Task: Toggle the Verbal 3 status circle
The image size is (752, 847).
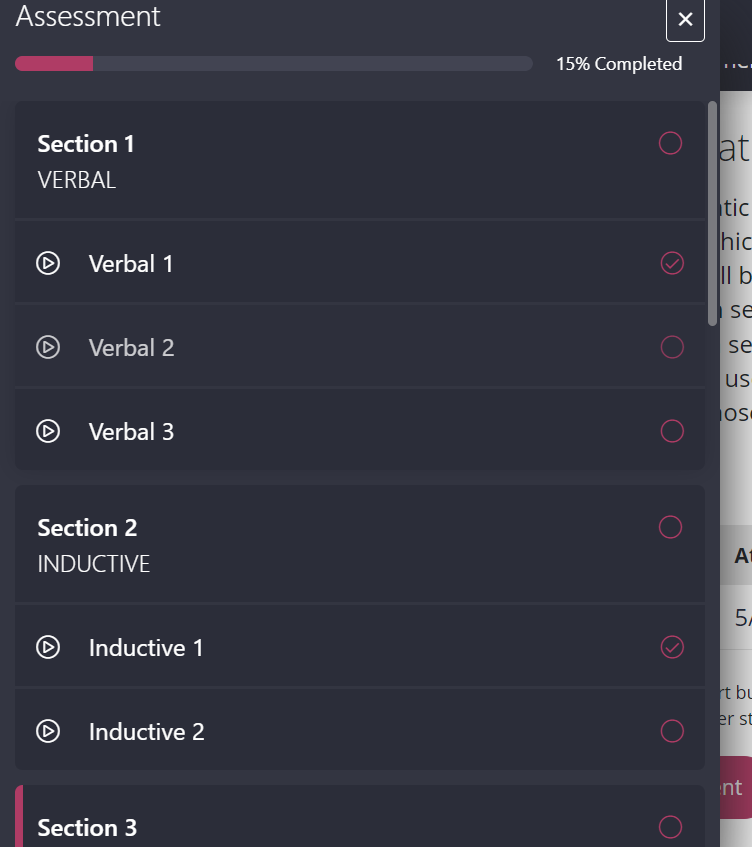Action: click(x=672, y=431)
